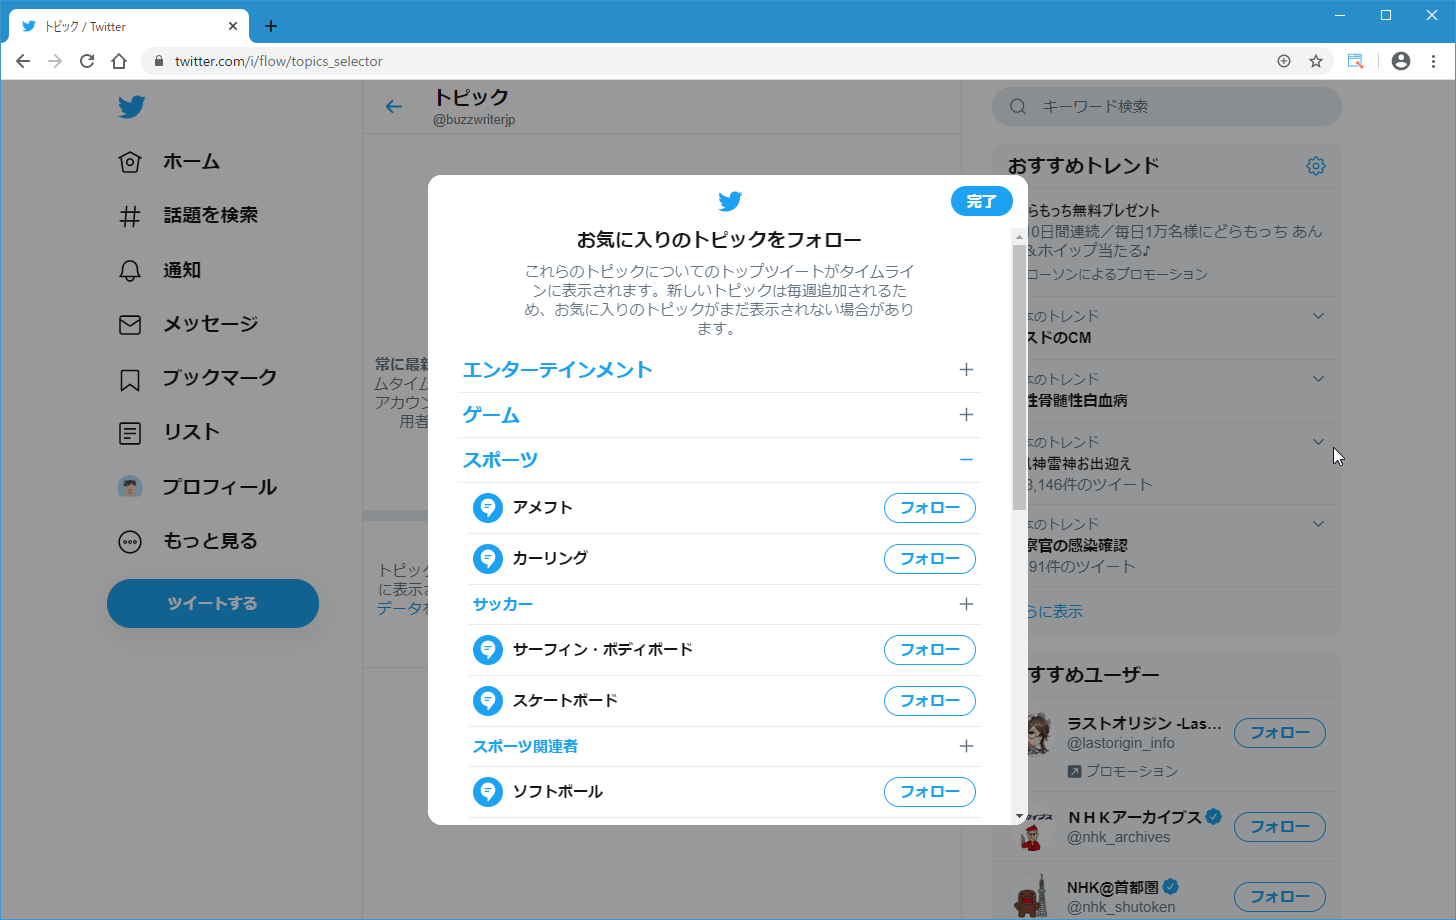The image size is (1456, 920).
Task: Click the 完了 button in the dialog
Action: [x=981, y=201]
